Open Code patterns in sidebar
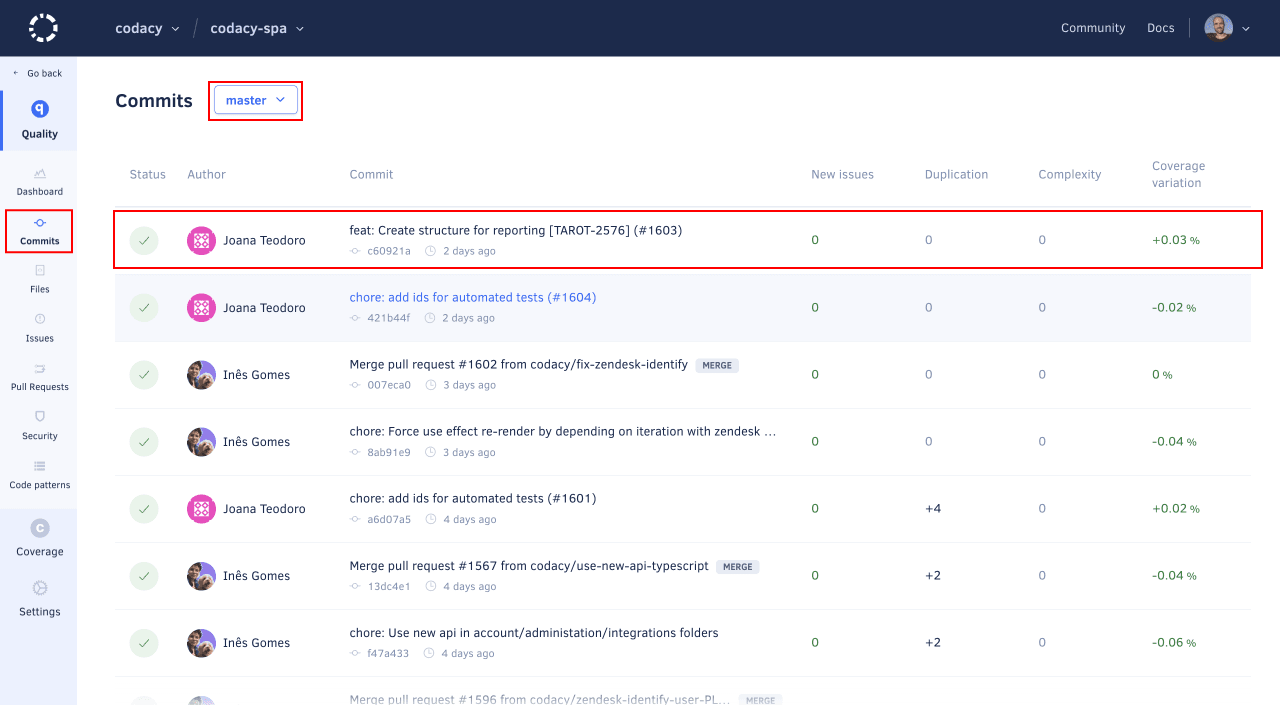1280x705 pixels. 40,466
